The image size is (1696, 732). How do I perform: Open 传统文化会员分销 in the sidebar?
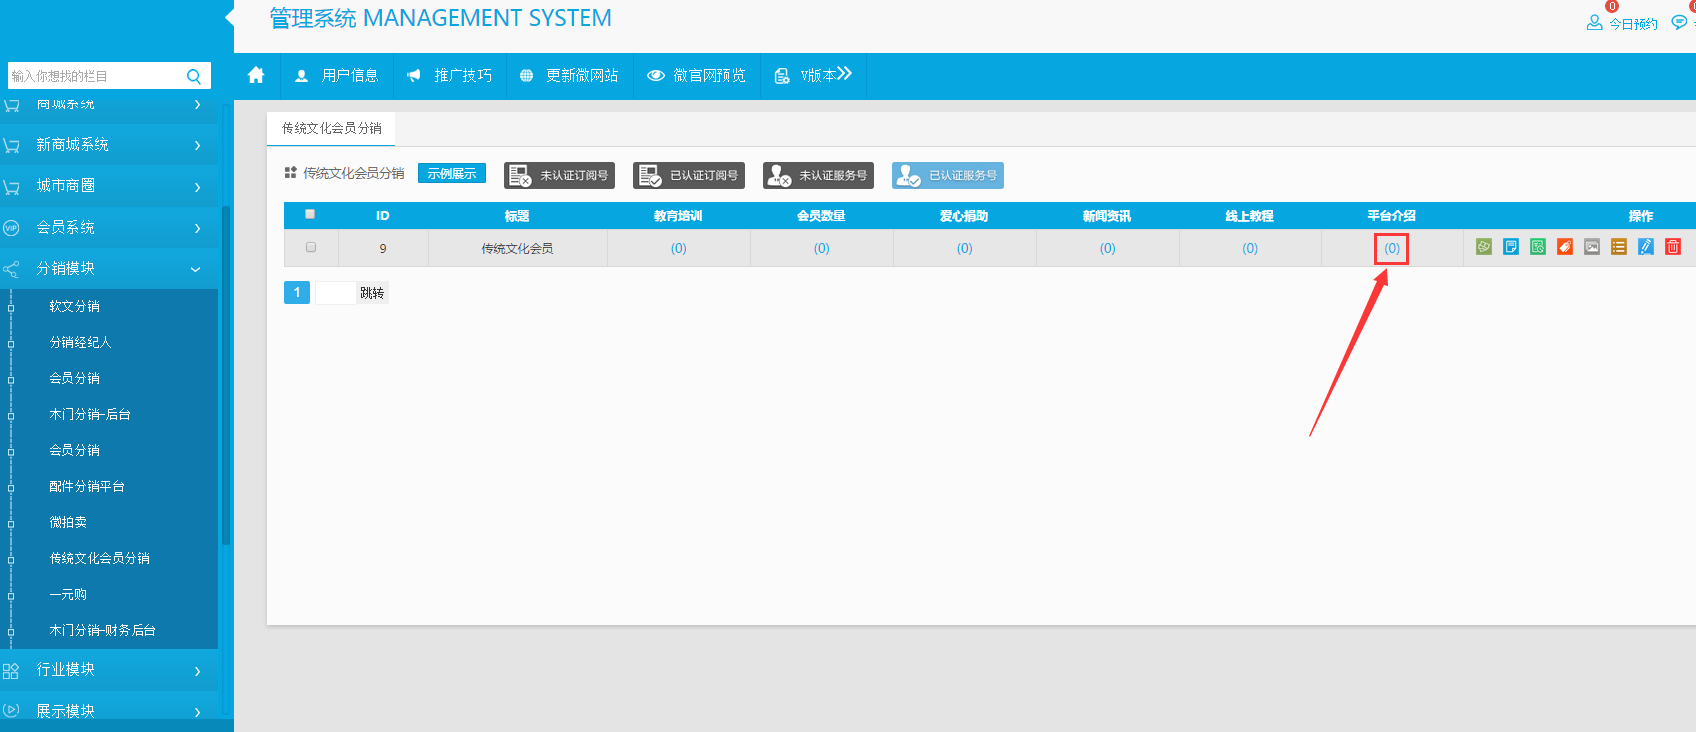[x=100, y=558]
